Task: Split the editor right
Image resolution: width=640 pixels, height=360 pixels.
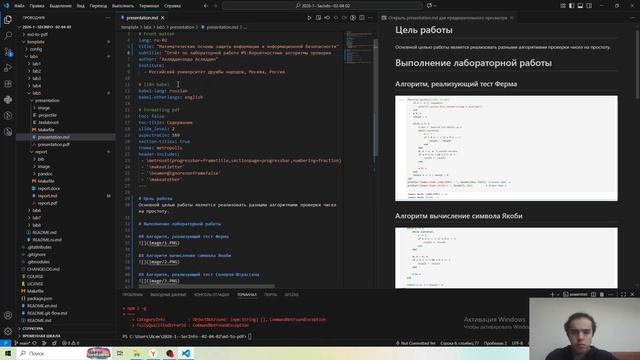Action: 362,18
